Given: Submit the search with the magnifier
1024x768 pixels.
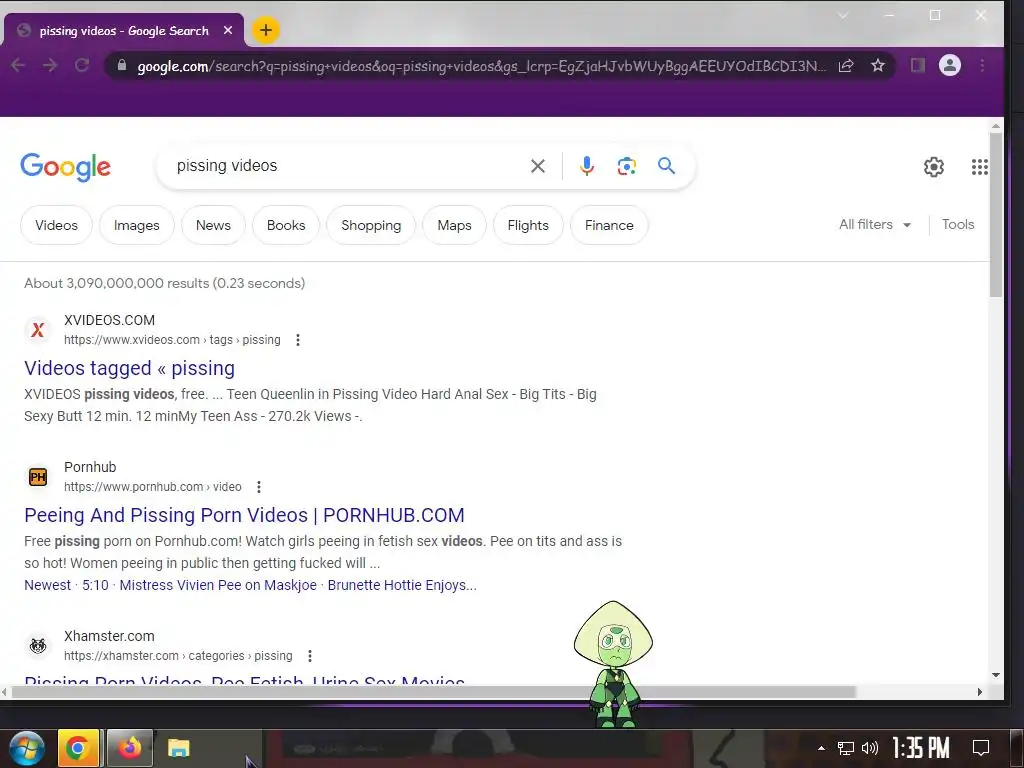Looking at the screenshot, I should coord(666,166).
